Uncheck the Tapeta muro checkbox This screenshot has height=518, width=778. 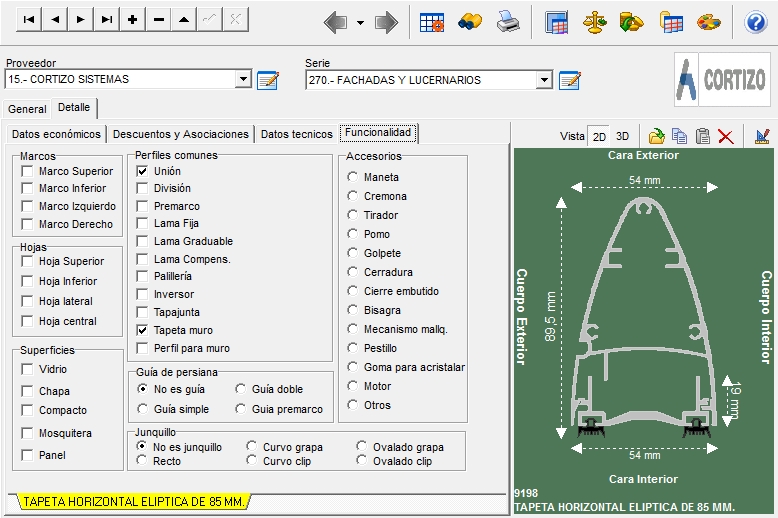pyautogui.click(x=142, y=330)
